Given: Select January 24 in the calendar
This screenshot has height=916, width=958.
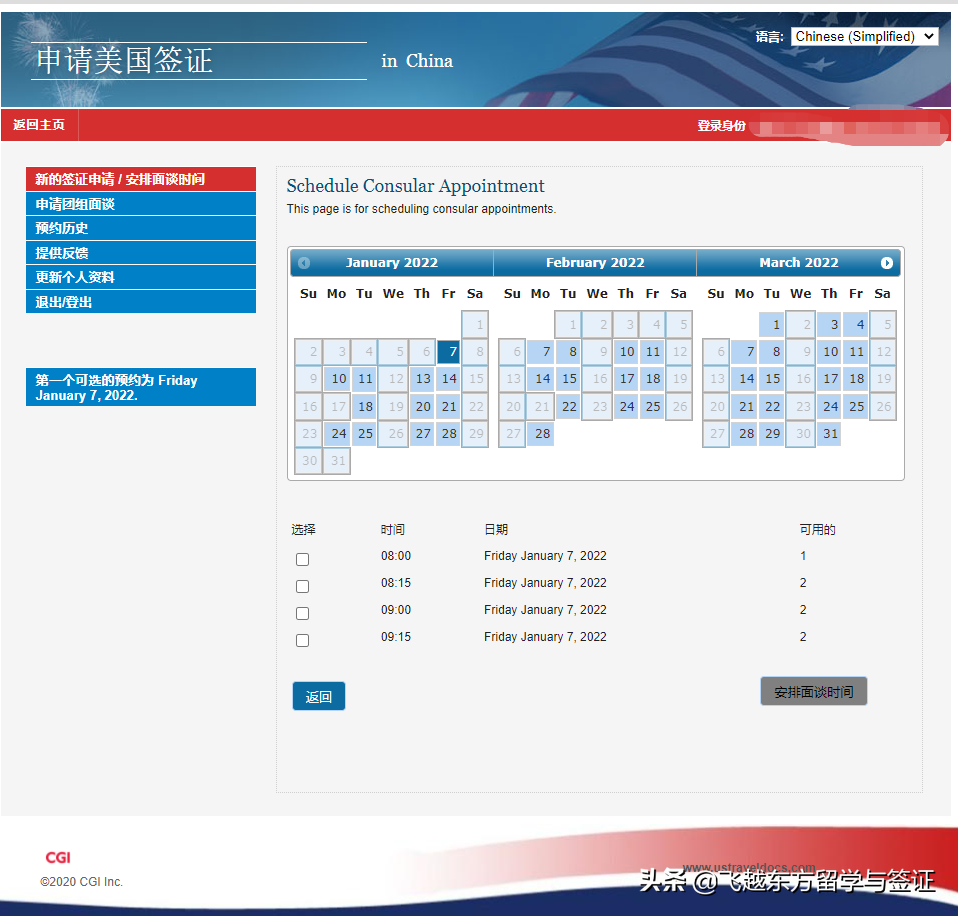Looking at the screenshot, I should (x=337, y=433).
